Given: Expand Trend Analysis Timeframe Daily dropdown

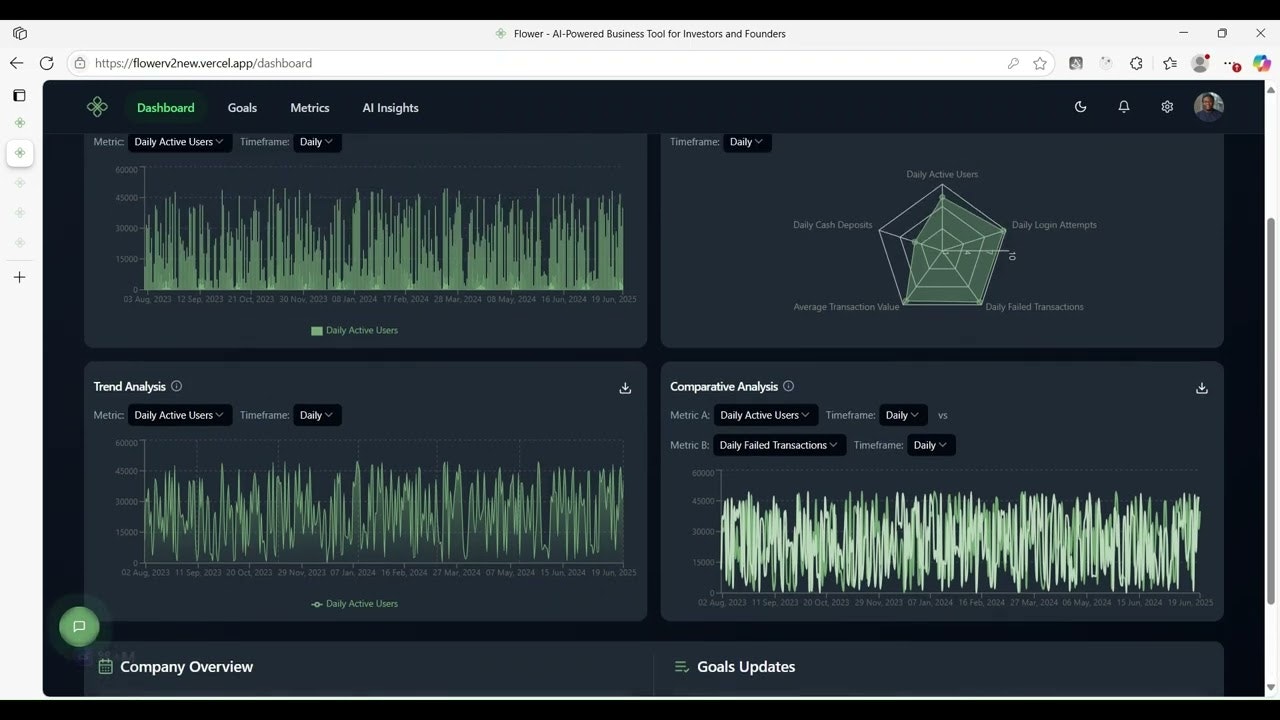Looking at the screenshot, I should click(317, 415).
